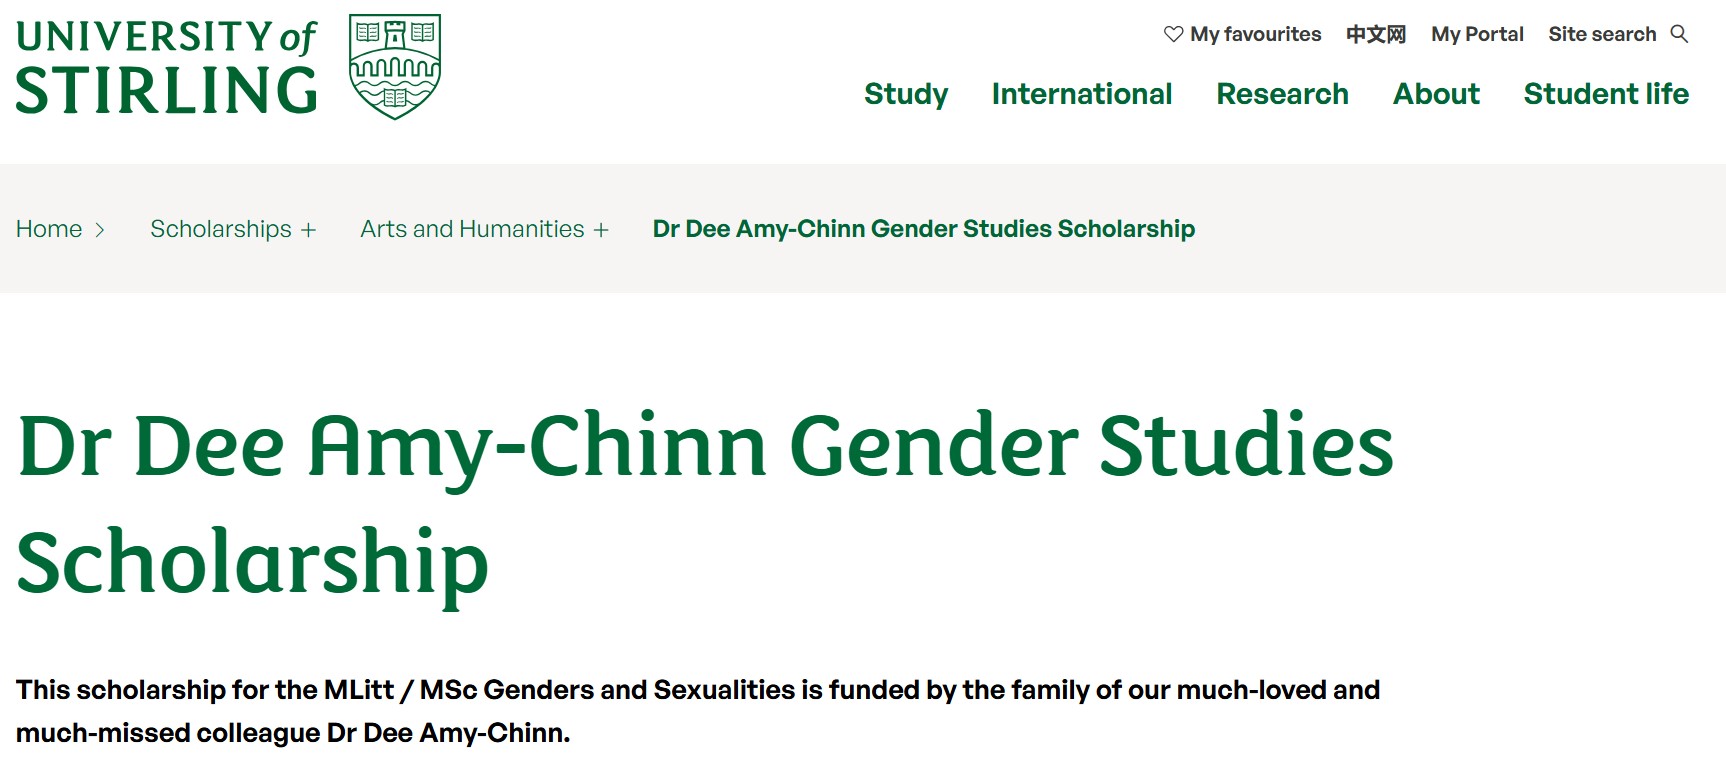Open the My favourites link
1726x780 pixels.
coord(1255,34)
